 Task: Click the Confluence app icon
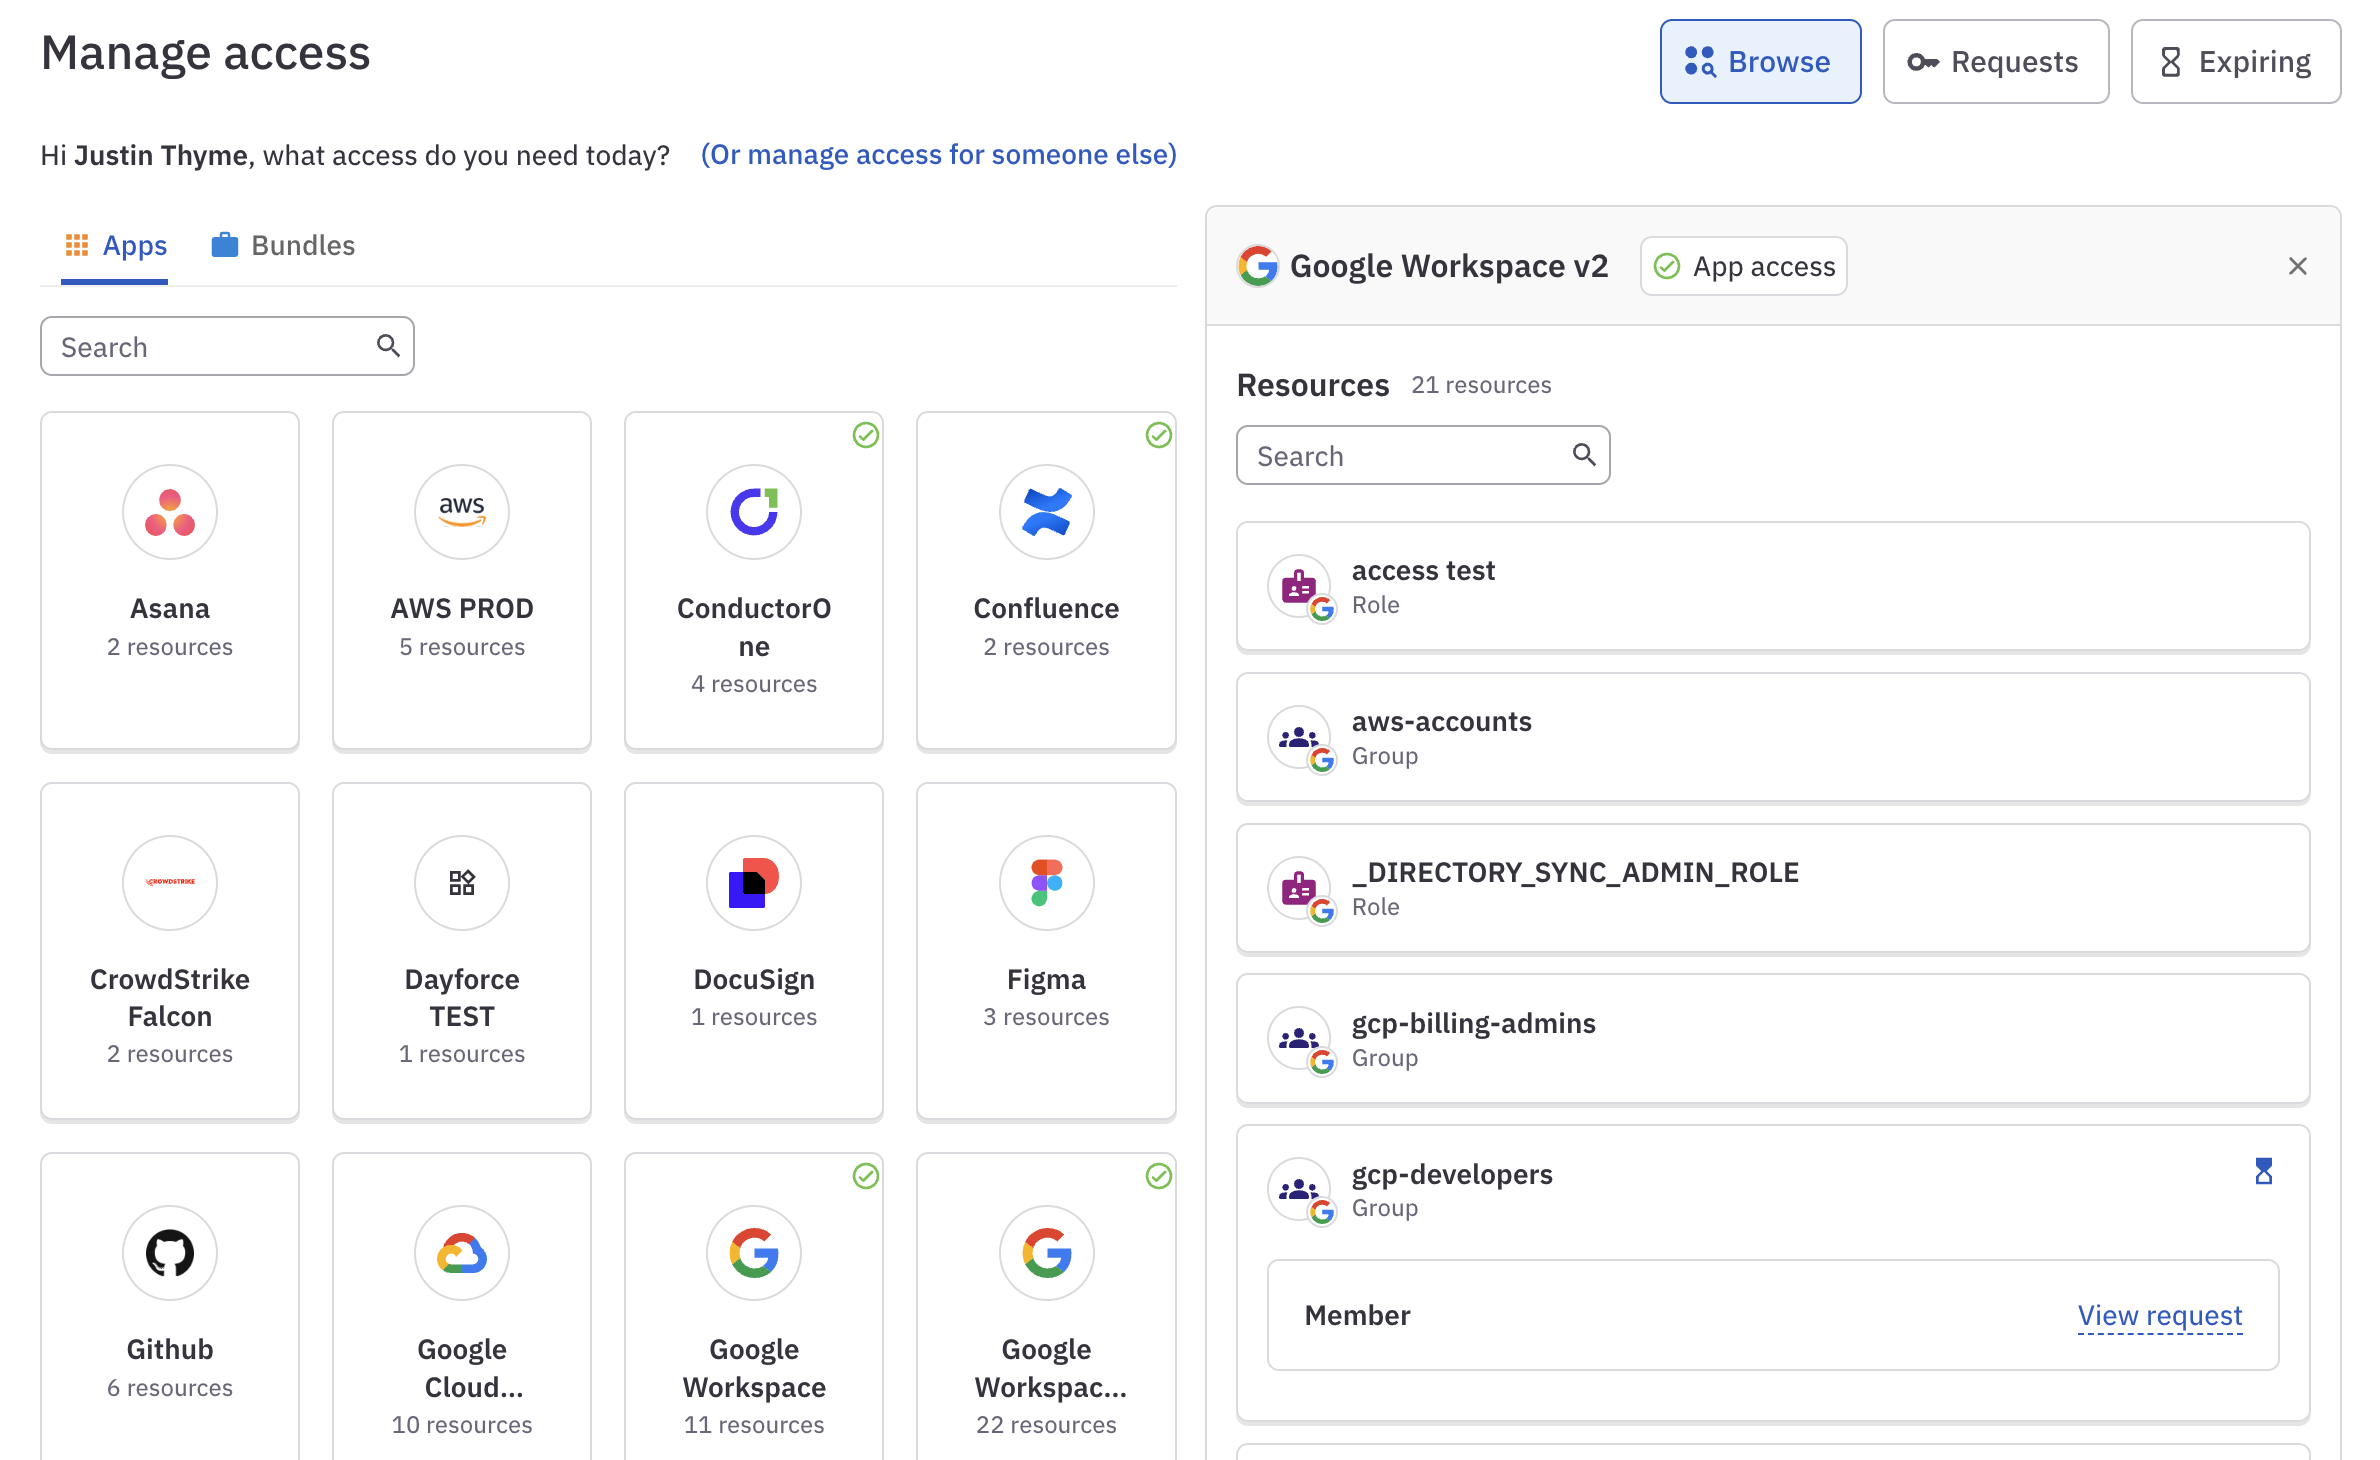(x=1046, y=512)
